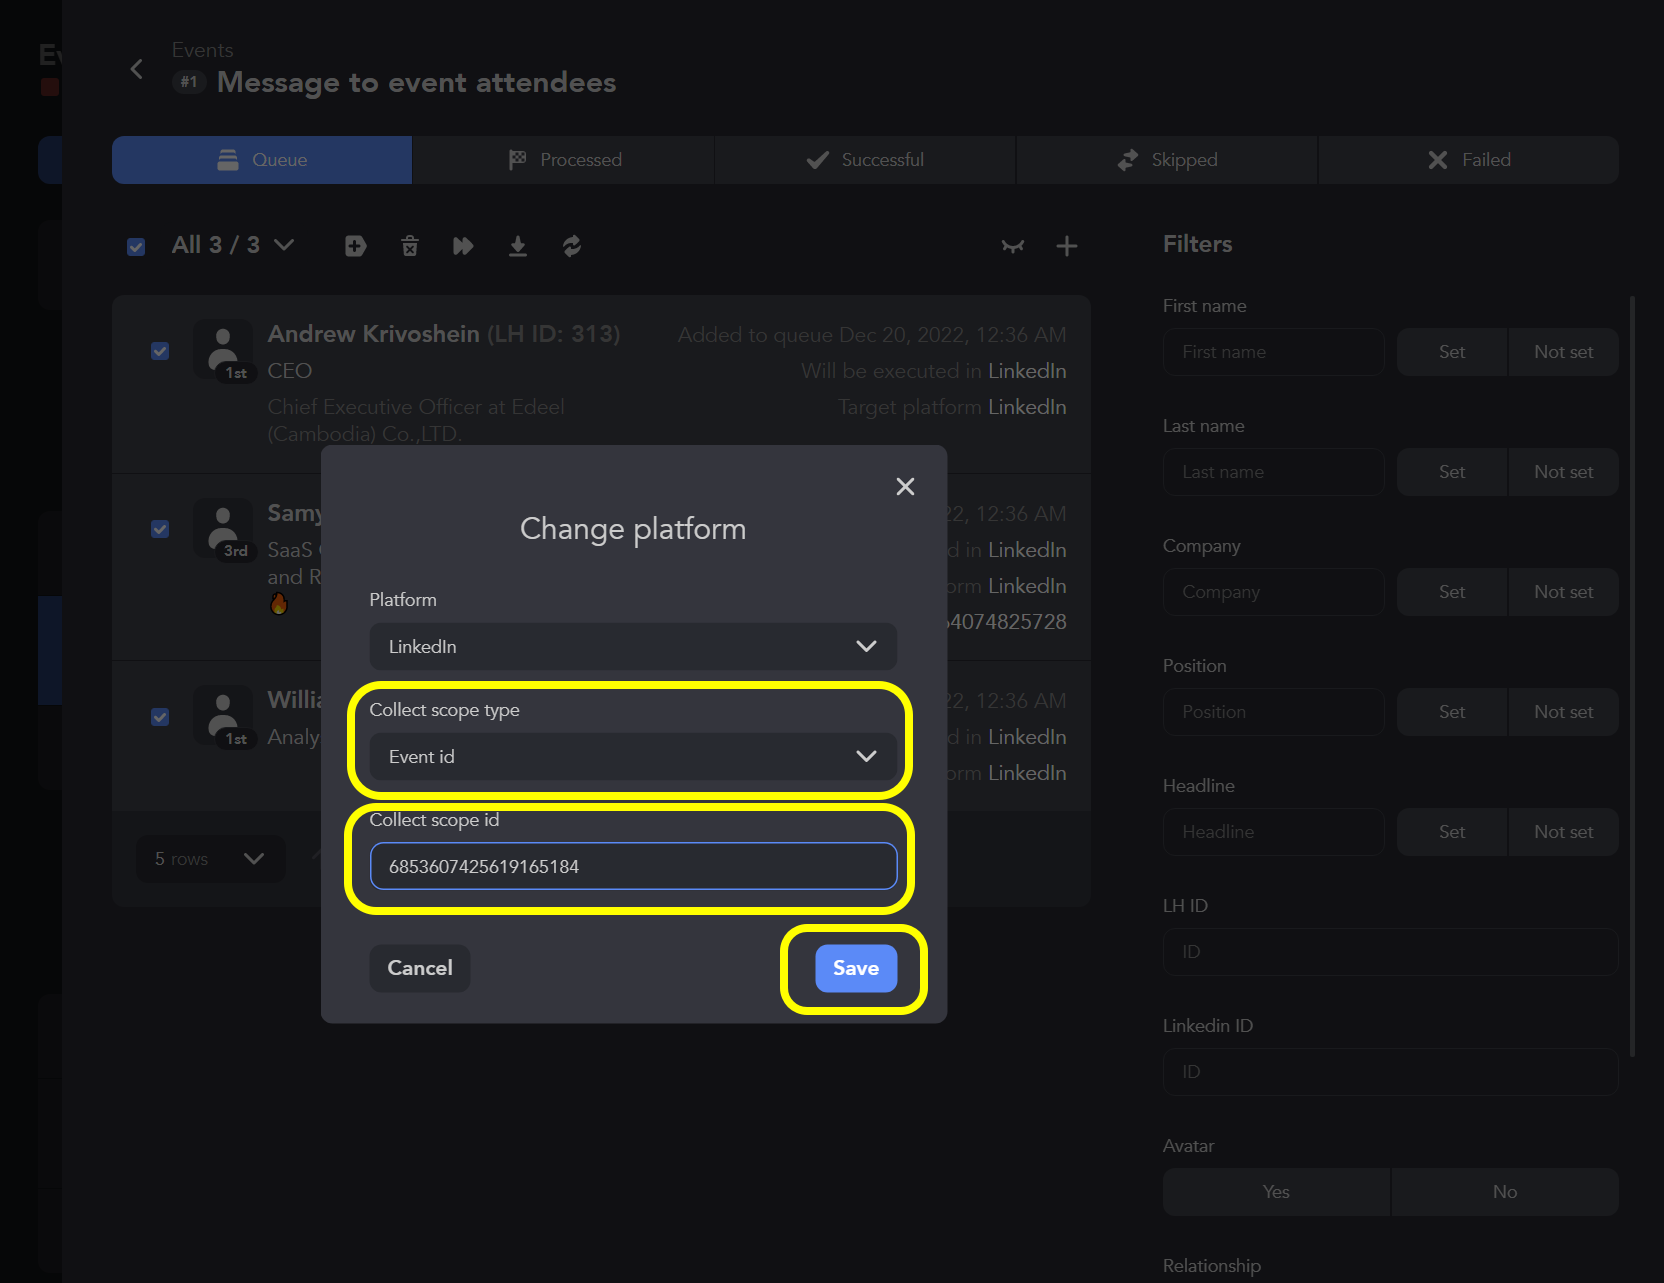The height and width of the screenshot is (1283, 1664).
Task: Click the filters panel scrollbar
Action: click(1633, 676)
